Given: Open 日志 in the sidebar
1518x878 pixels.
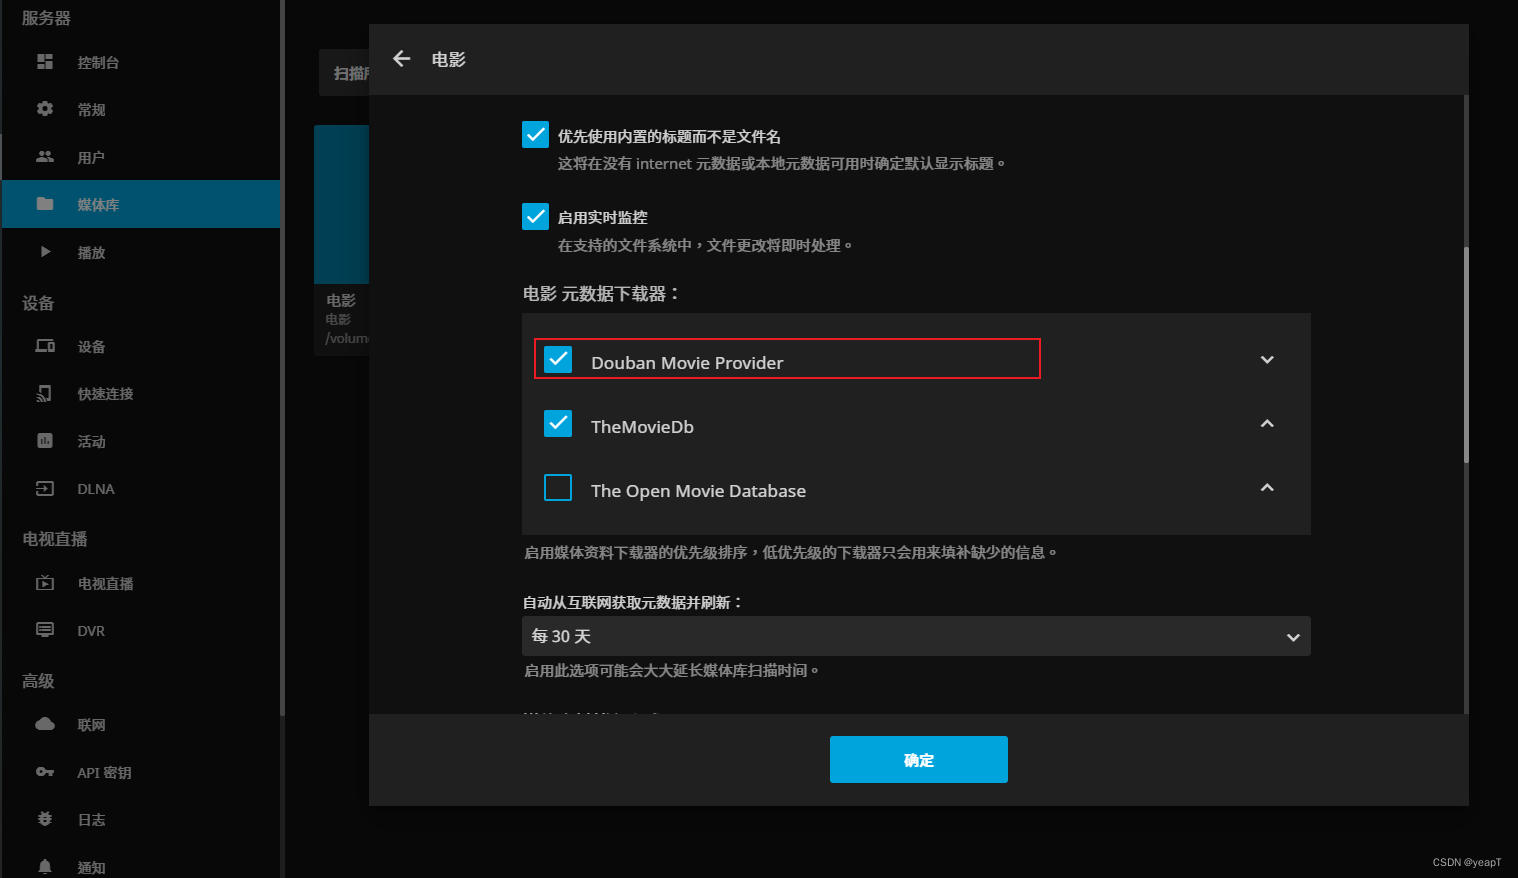Looking at the screenshot, I should (141, 820).
